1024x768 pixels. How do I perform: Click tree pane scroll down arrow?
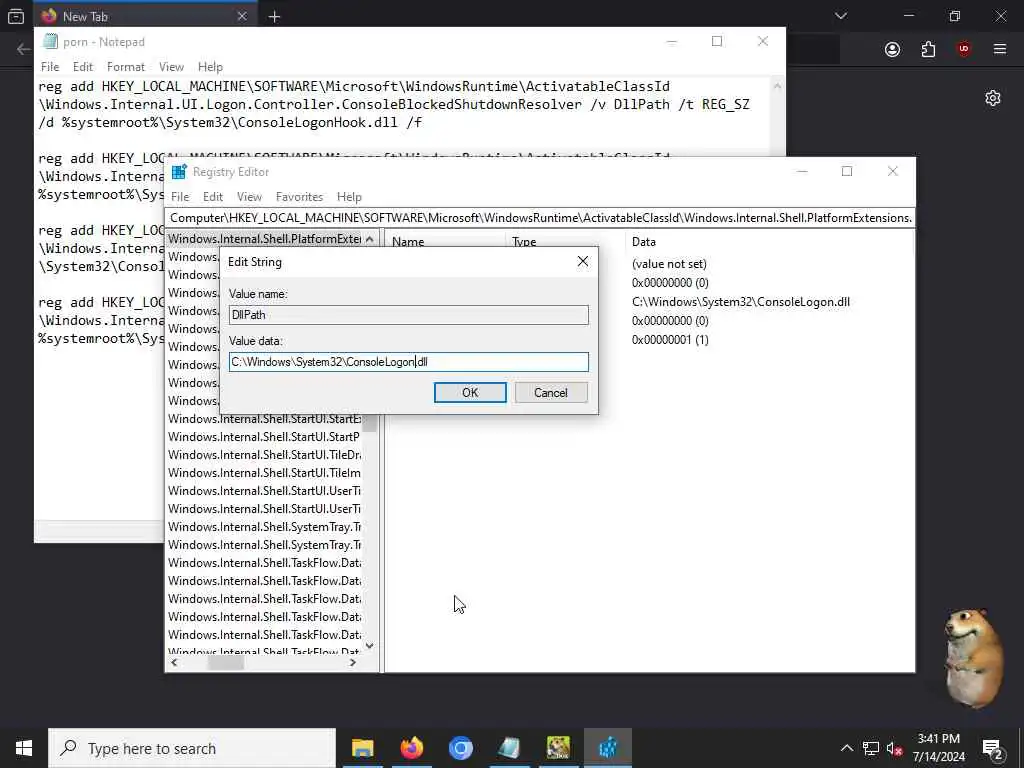[x=370, y=646]
